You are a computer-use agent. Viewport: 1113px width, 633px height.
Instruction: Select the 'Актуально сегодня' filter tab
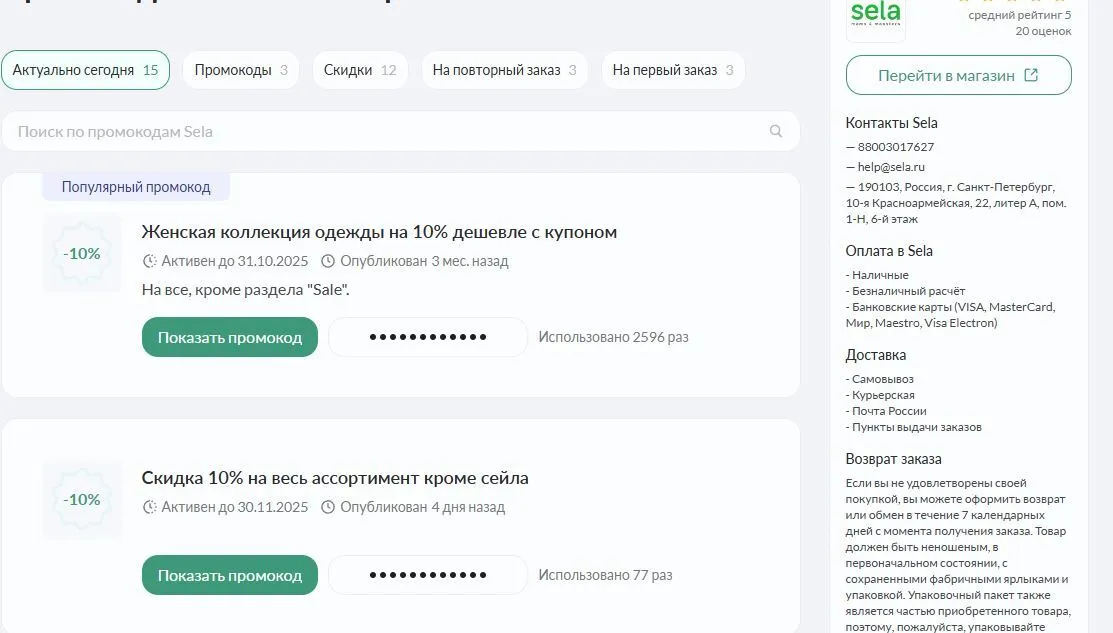(x=85, y=70)
